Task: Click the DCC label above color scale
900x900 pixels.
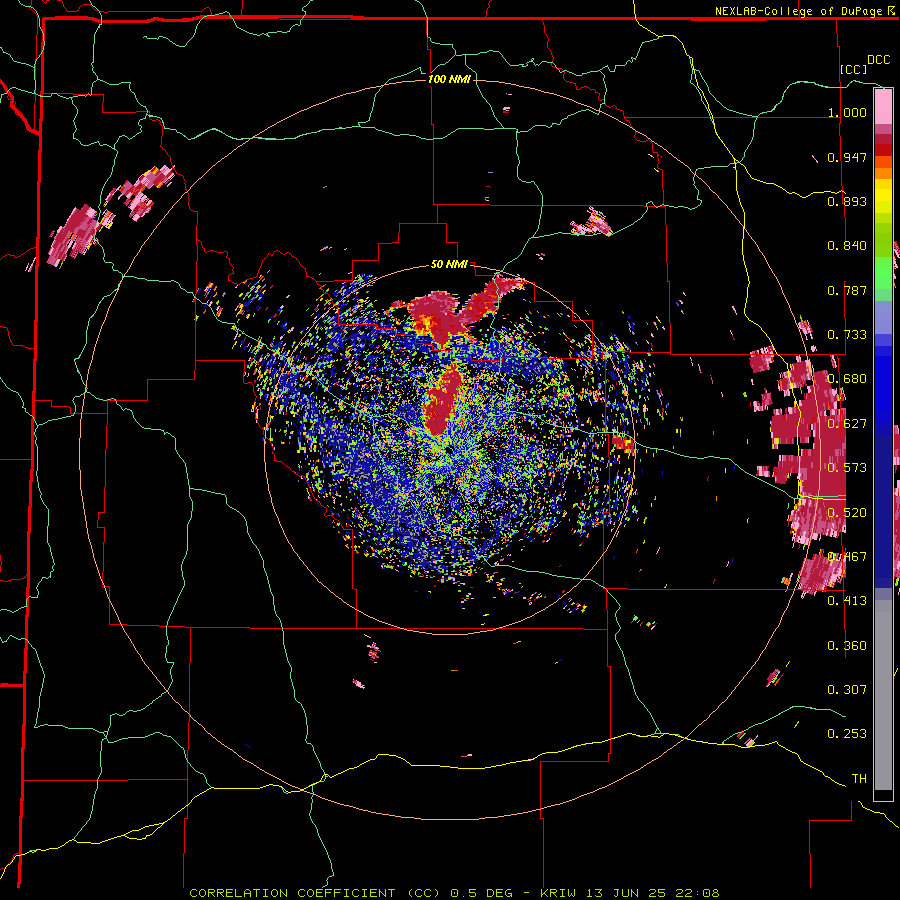Action: click(878, 60)
